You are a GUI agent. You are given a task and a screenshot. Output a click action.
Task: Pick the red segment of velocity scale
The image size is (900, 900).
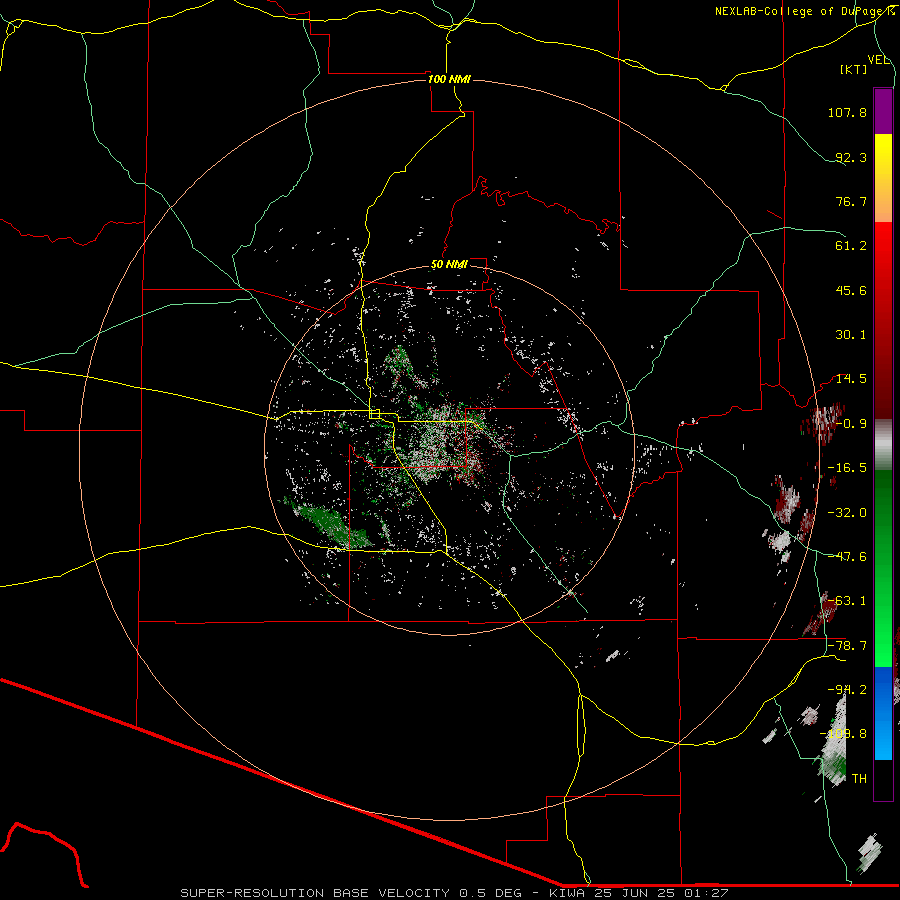883,320
